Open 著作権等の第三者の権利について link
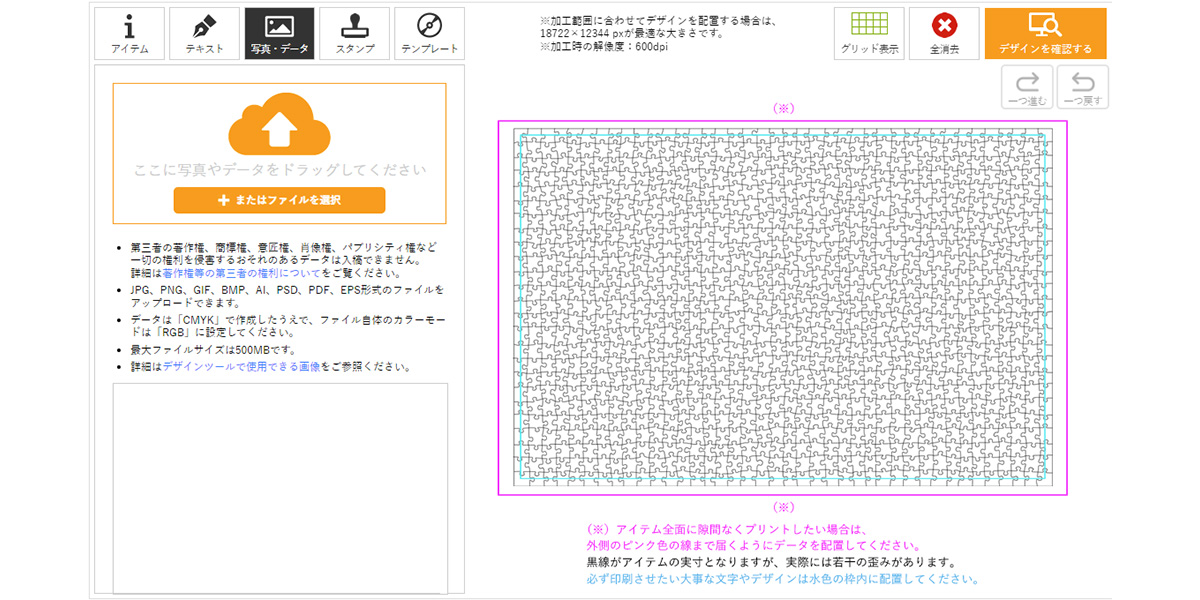1200x600 pixels. [240, 272]
